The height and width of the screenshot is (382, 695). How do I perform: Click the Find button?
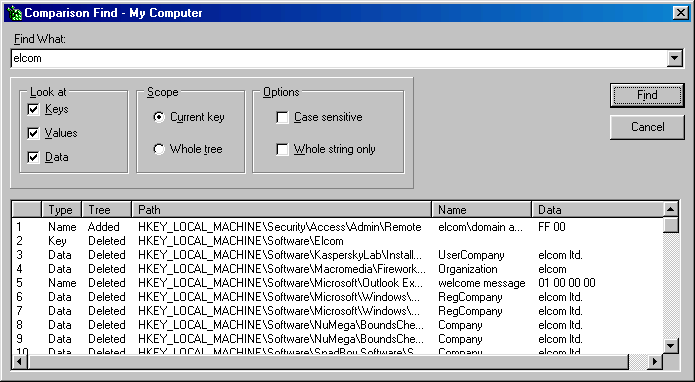647,95
